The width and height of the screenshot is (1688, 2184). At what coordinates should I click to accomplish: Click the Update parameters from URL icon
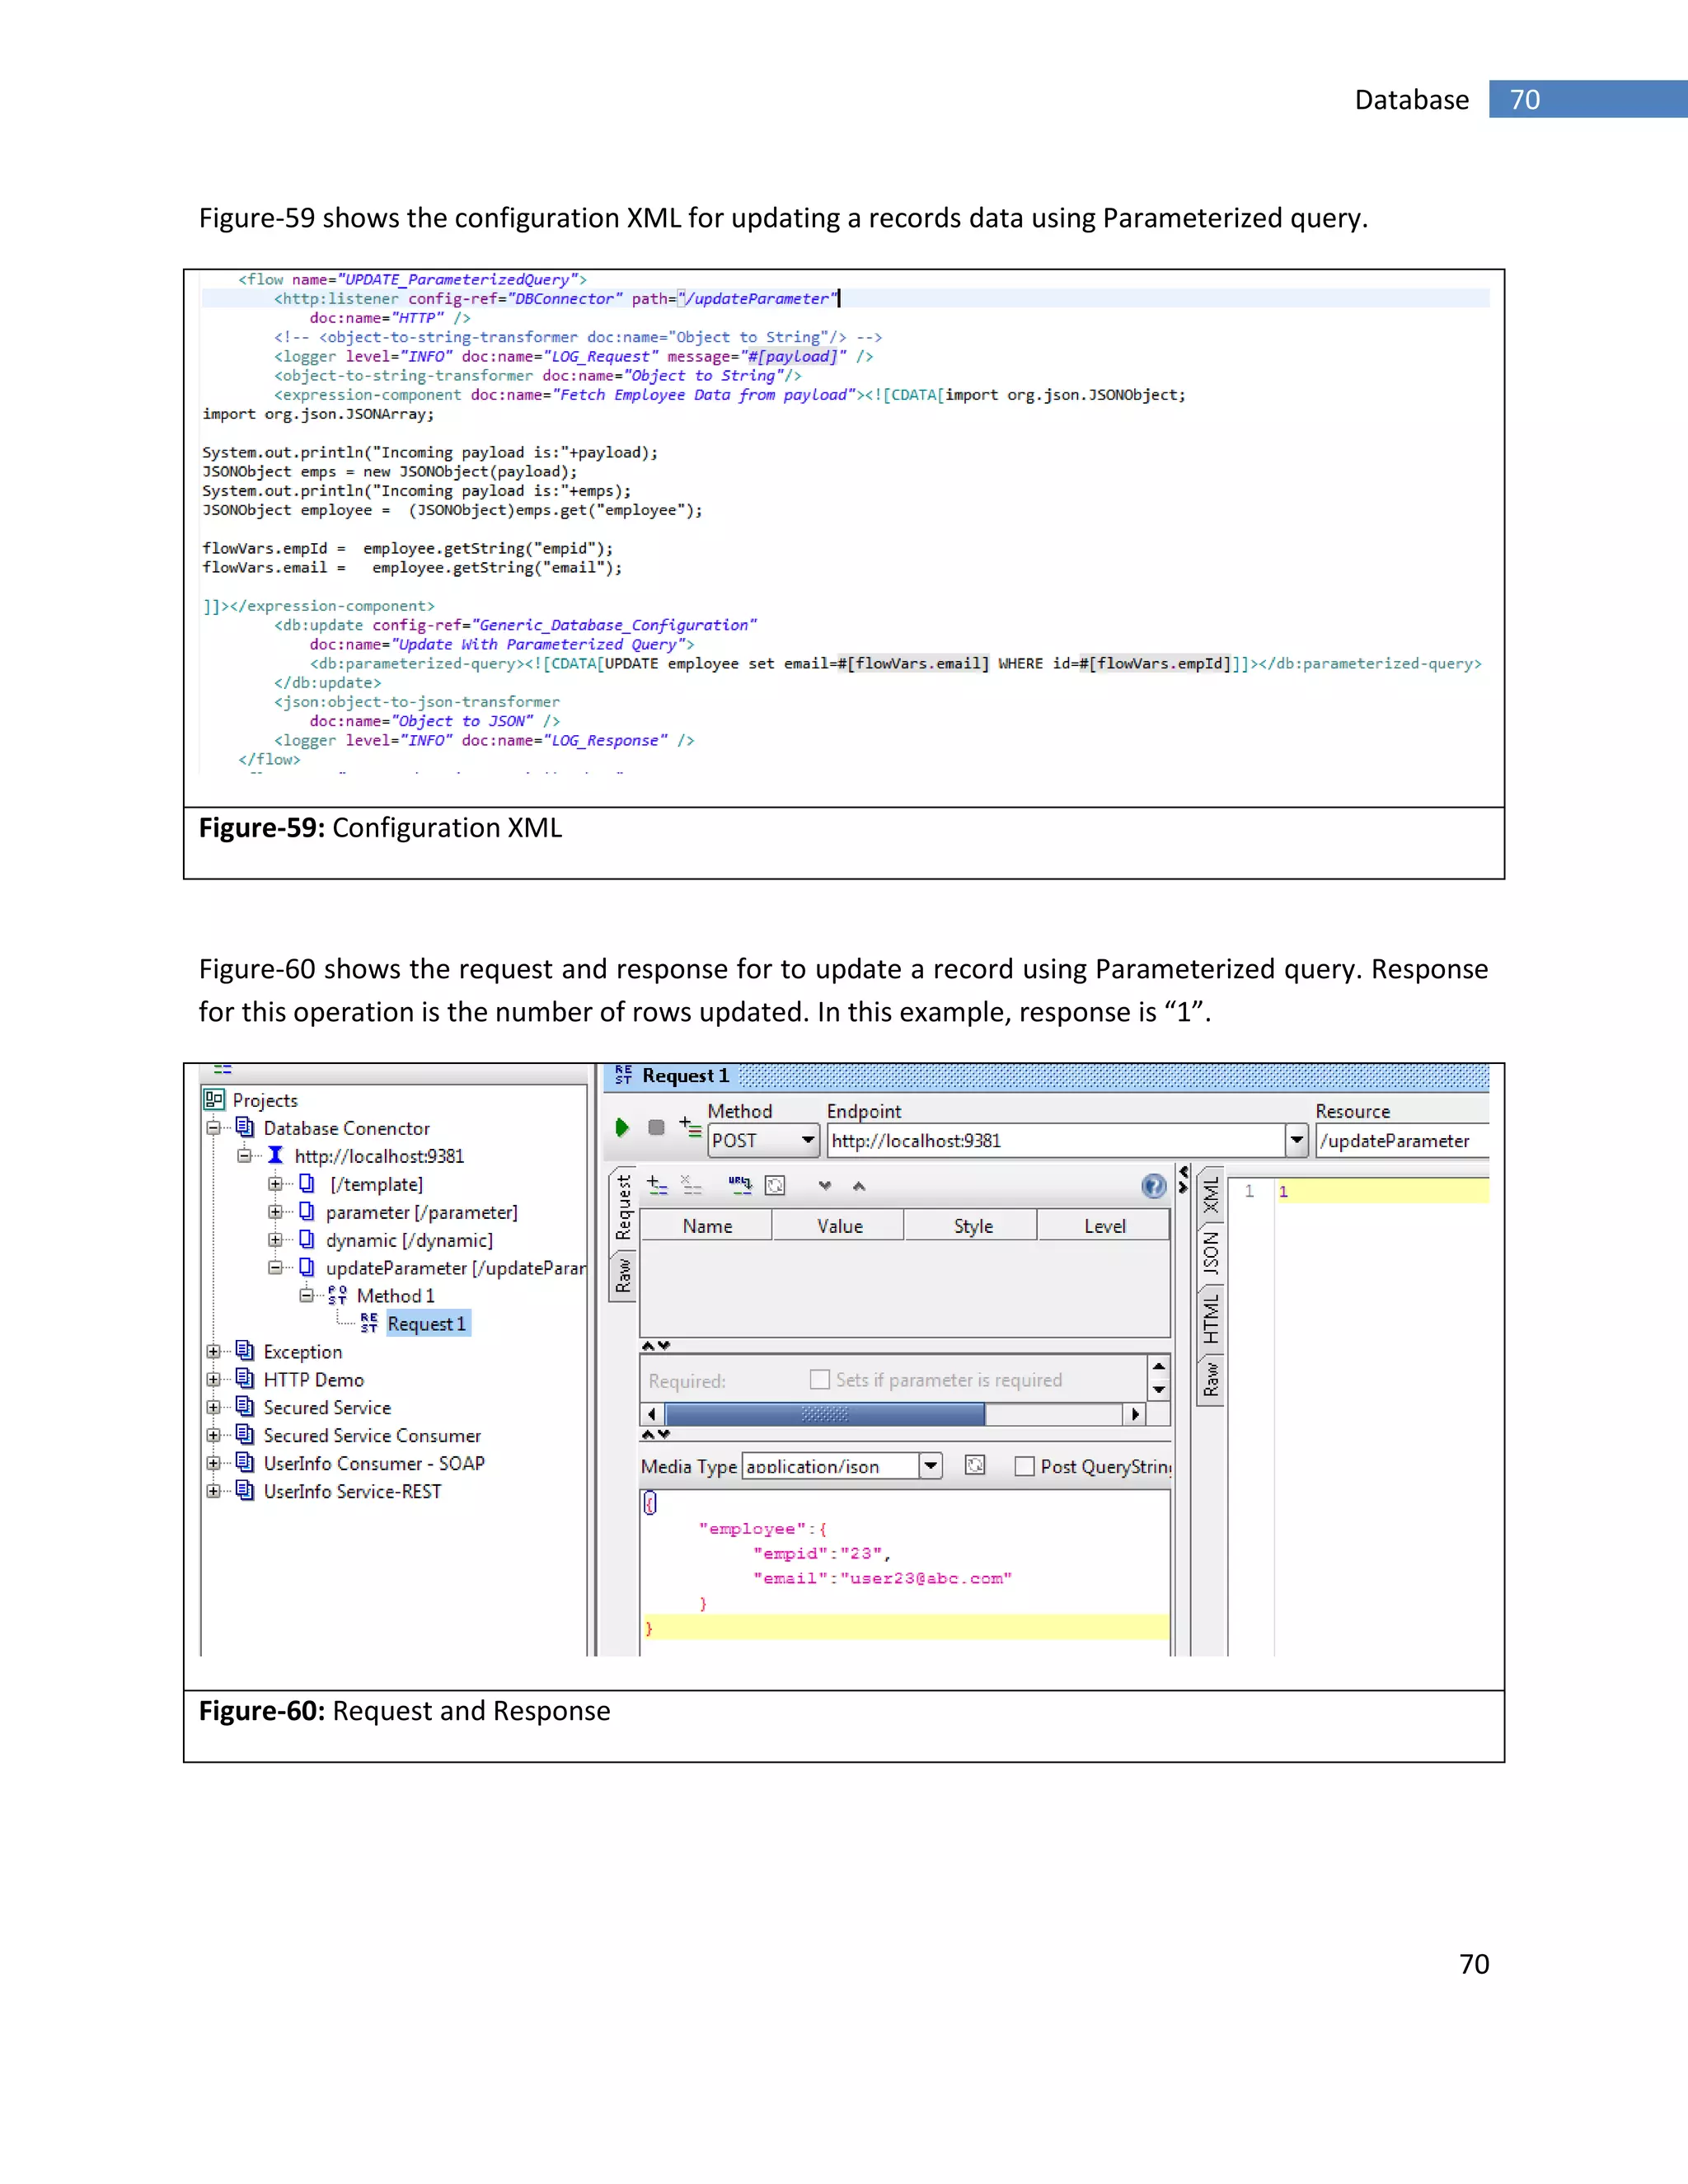point(740,1185)
